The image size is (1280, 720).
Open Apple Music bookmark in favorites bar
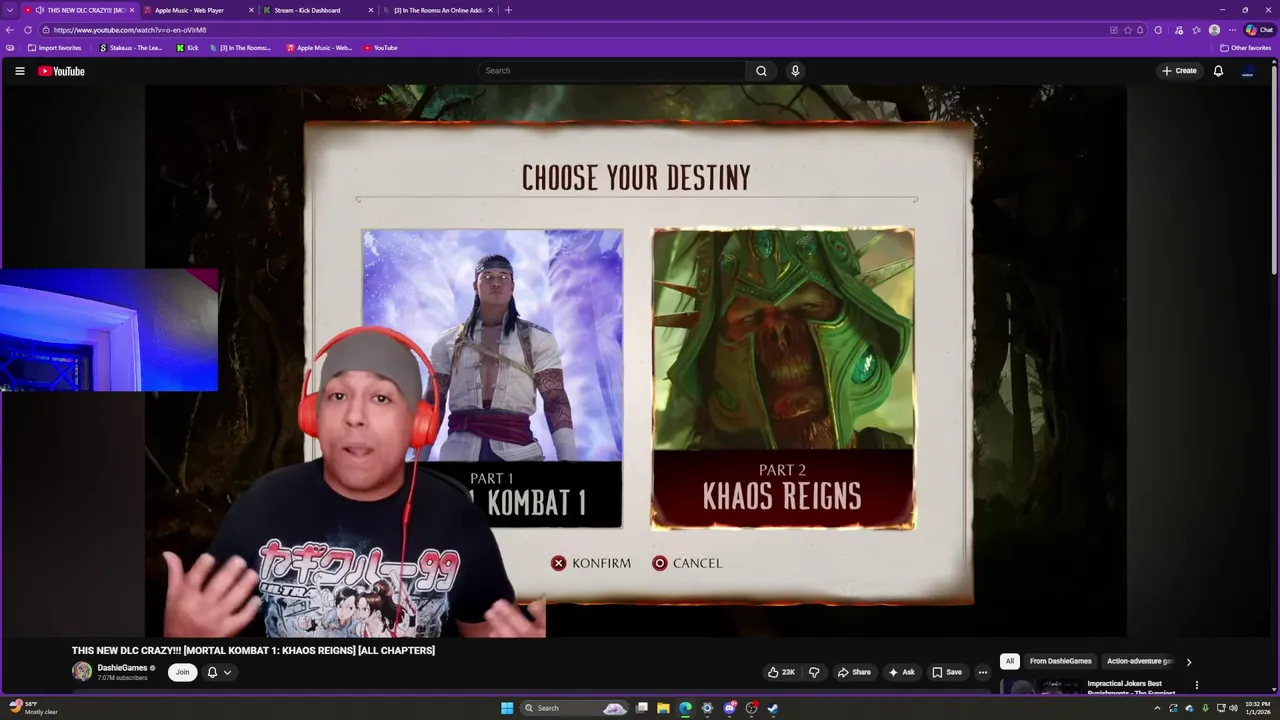[x=319, y=48]
